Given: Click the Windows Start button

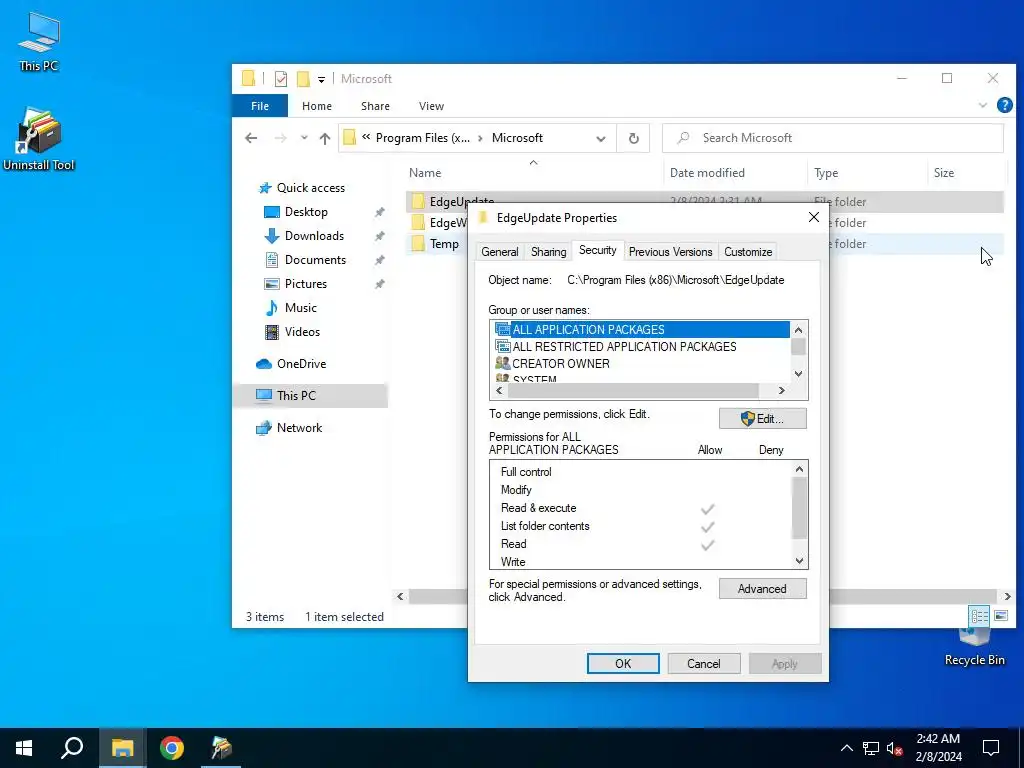Looking at the screenshot, I should [x=24, y=748].
